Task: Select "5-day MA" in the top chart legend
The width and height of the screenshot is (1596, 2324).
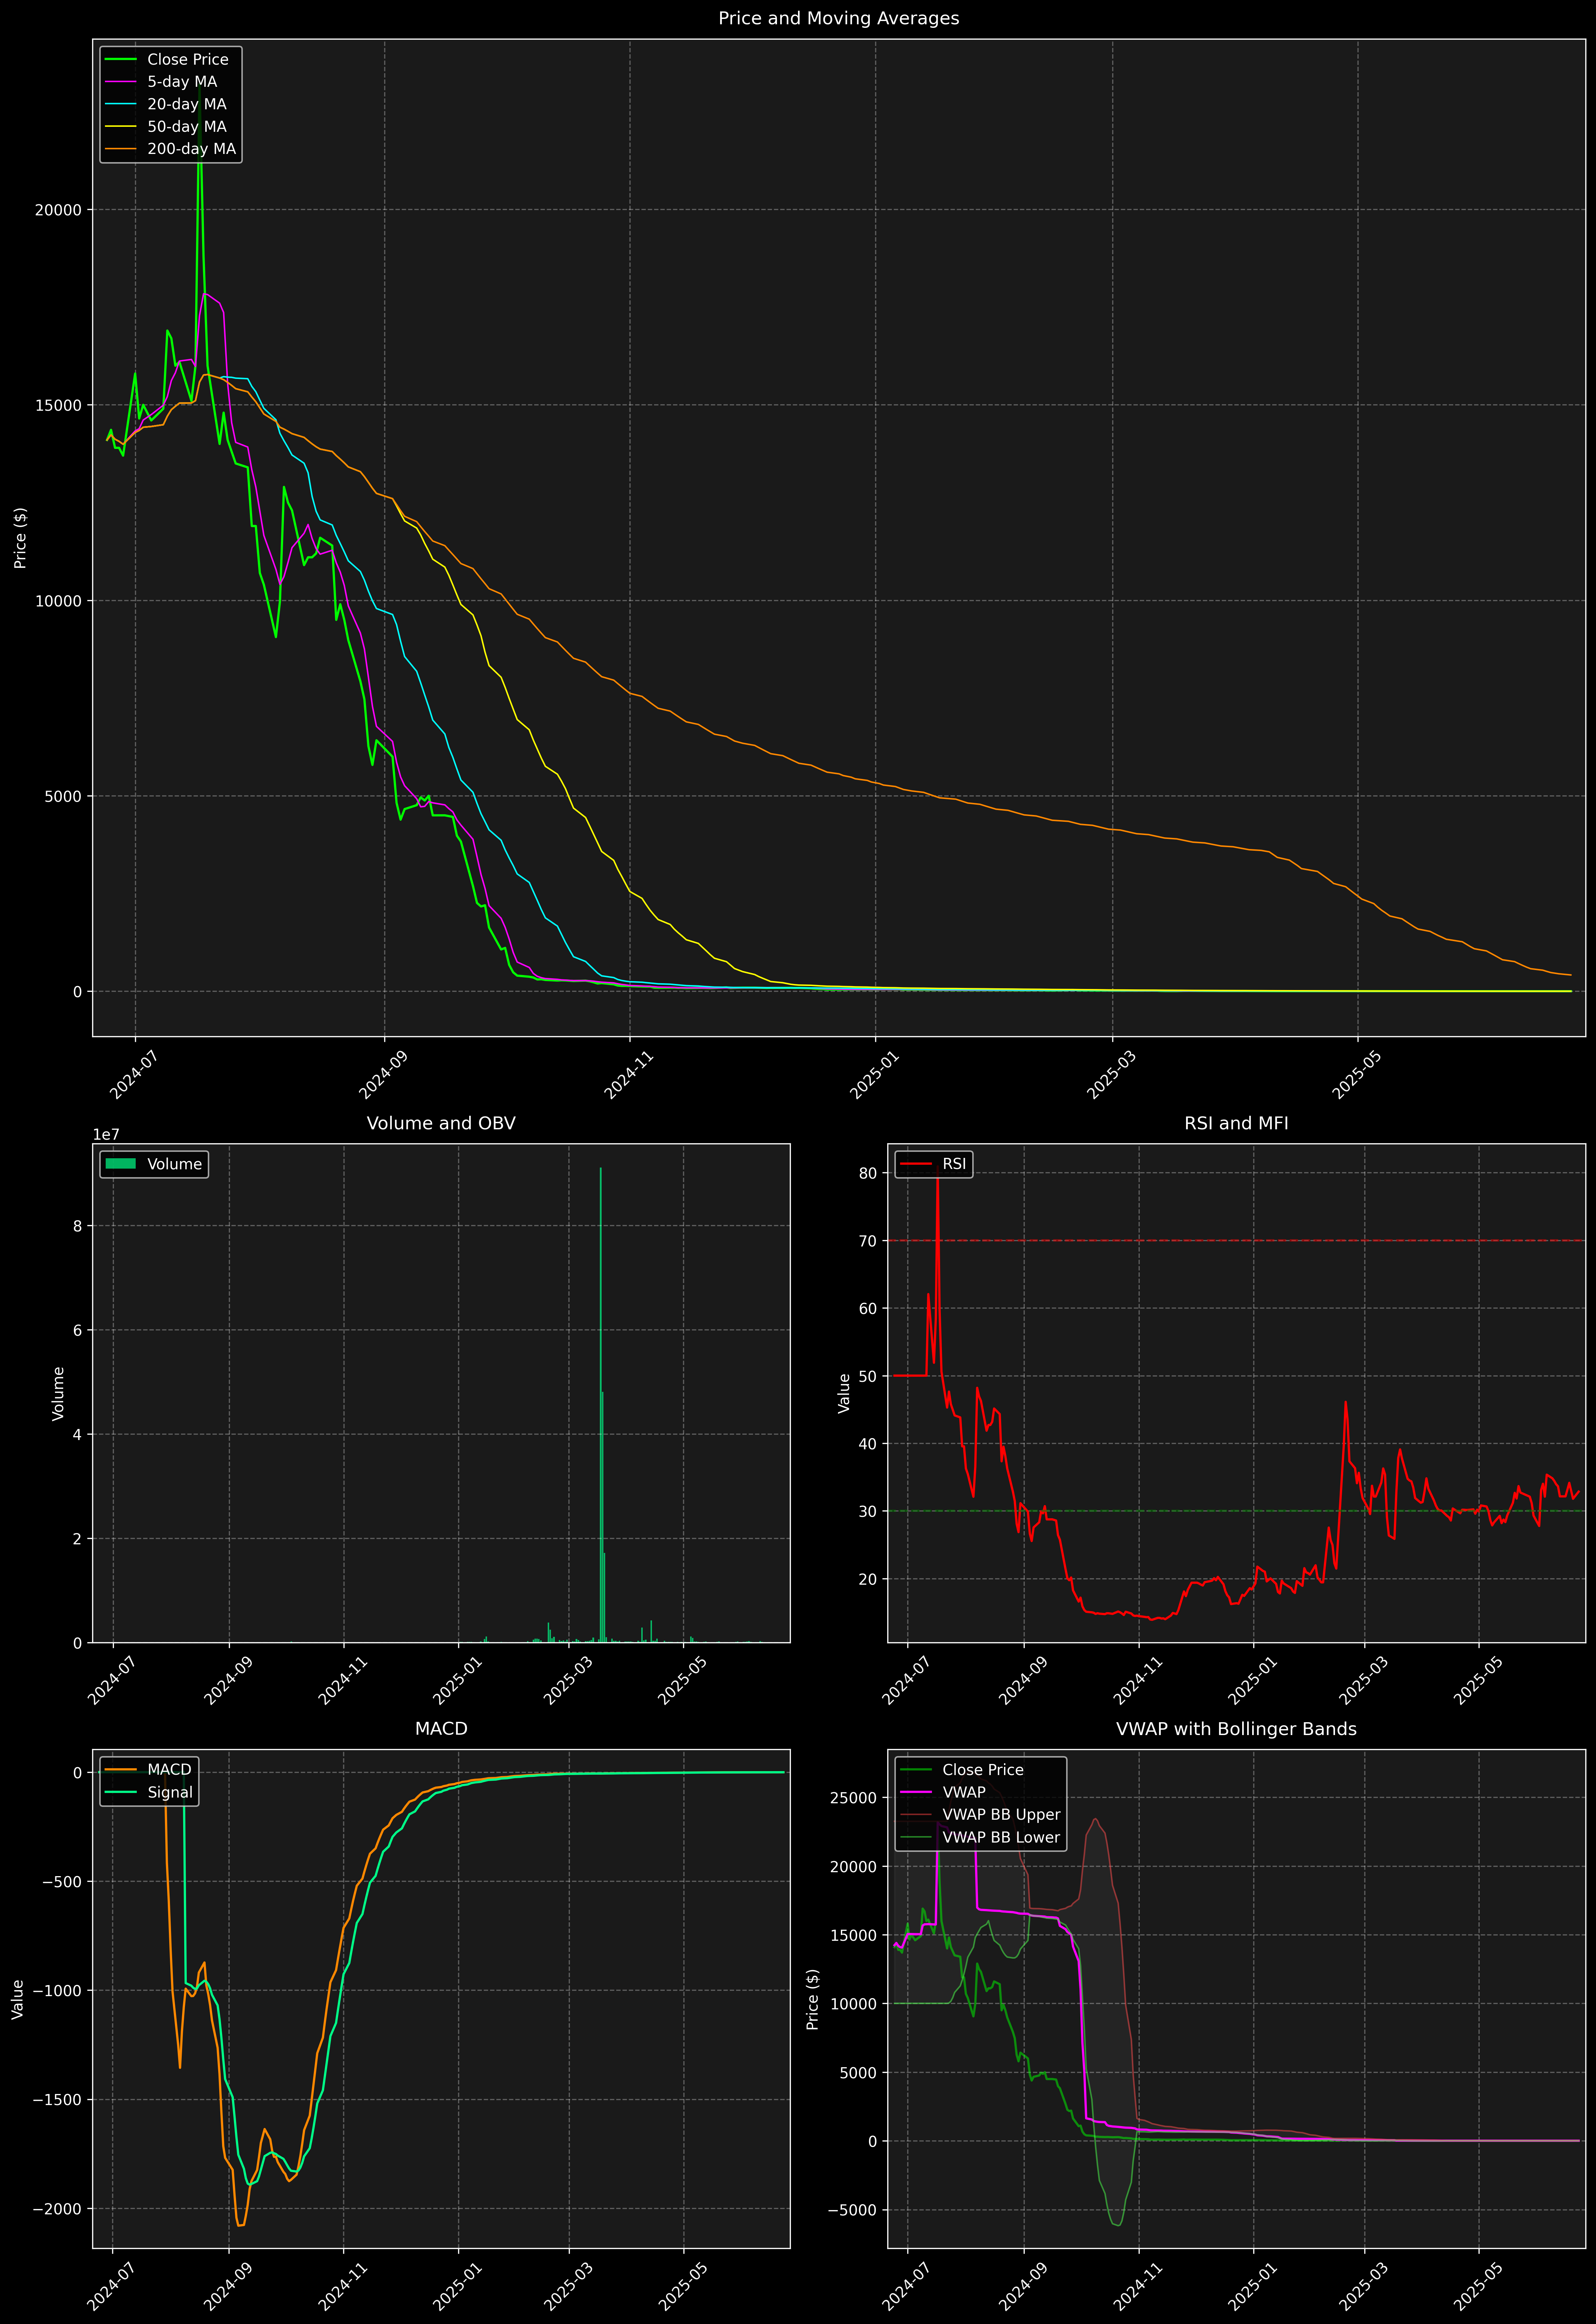Action: [182, 82]
